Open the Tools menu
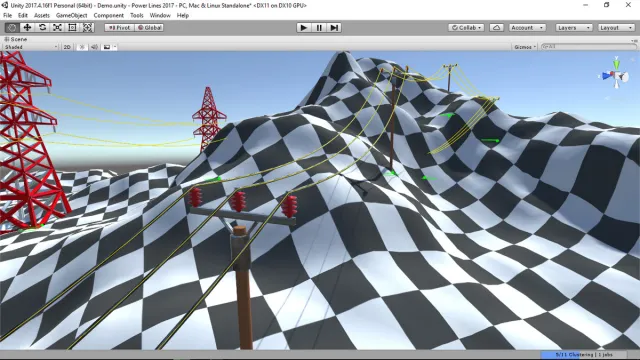Screen dimensions: 640x360 point(137,15)
